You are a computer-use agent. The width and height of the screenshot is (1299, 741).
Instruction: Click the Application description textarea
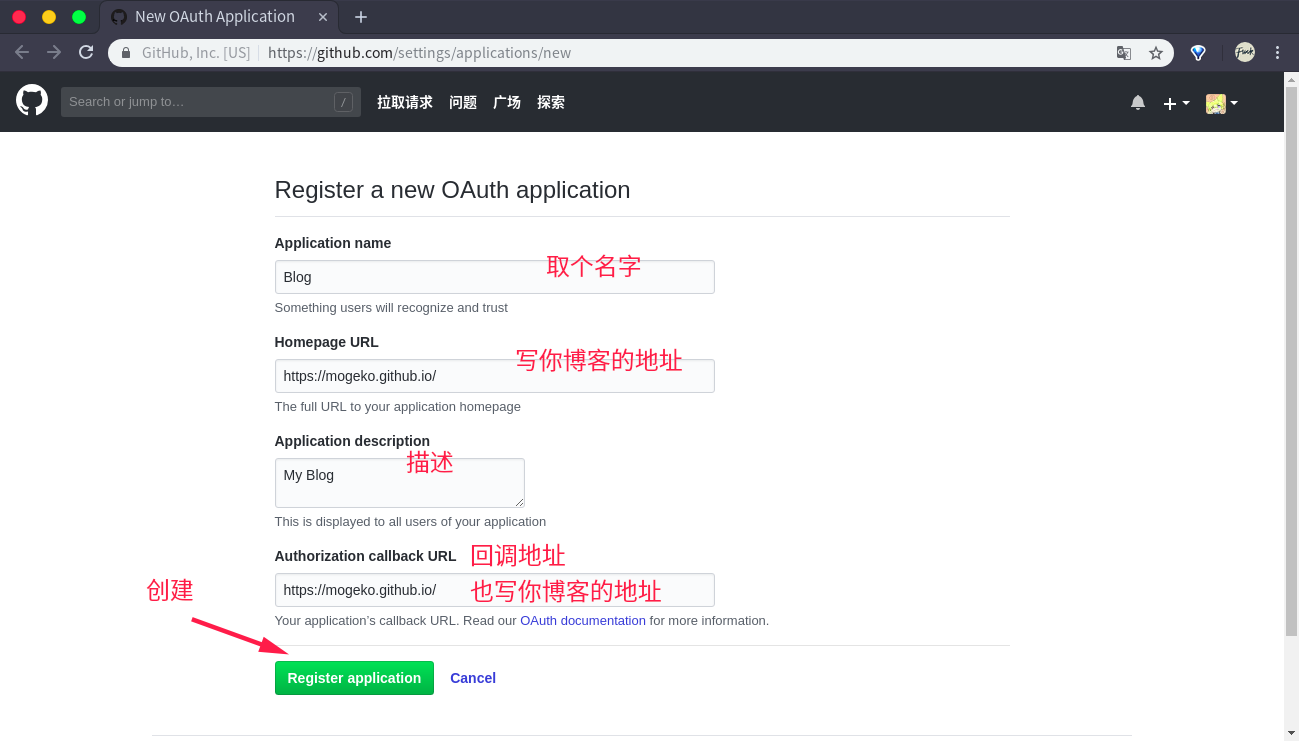(400, 483)
